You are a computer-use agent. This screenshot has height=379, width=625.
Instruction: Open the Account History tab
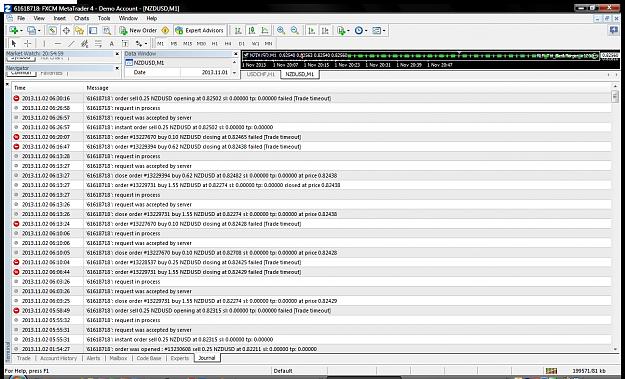(x=59, y=358)
